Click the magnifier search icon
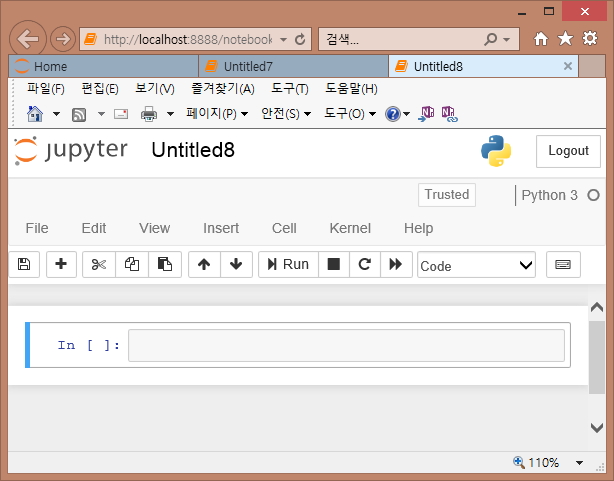The image size is (614, 481). [490, 39]
